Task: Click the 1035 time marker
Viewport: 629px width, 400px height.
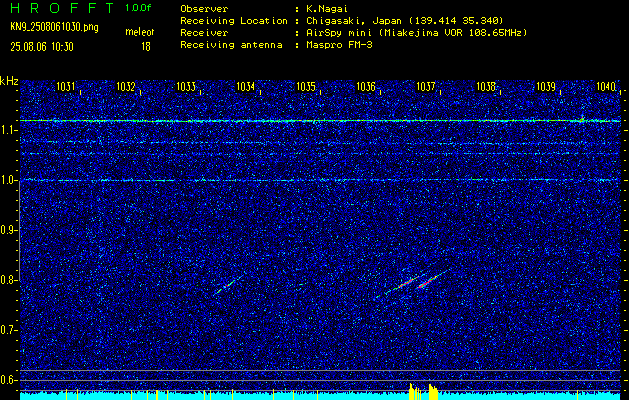Action: (x=306, y=86)
